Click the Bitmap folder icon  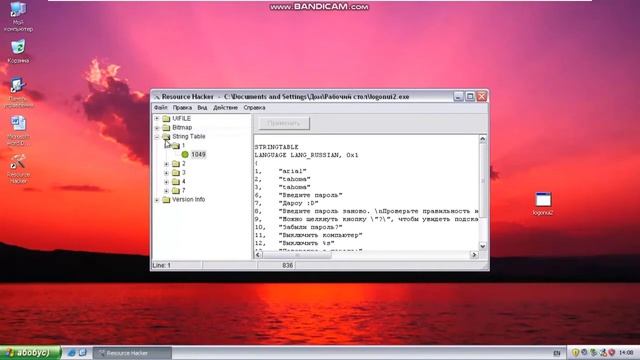(x=166, y=127)
